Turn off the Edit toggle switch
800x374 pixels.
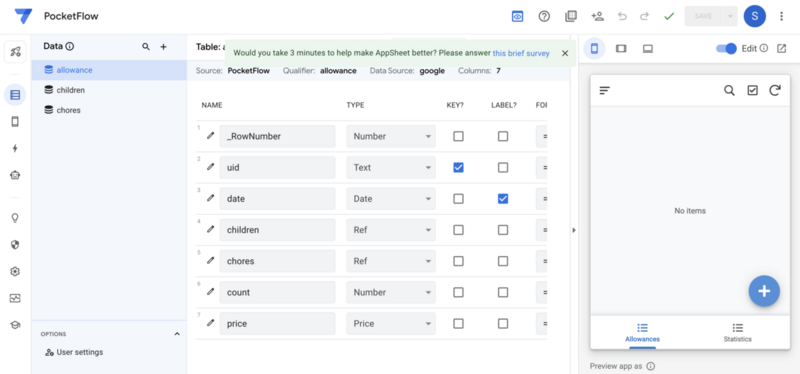(x=727, y=48)
